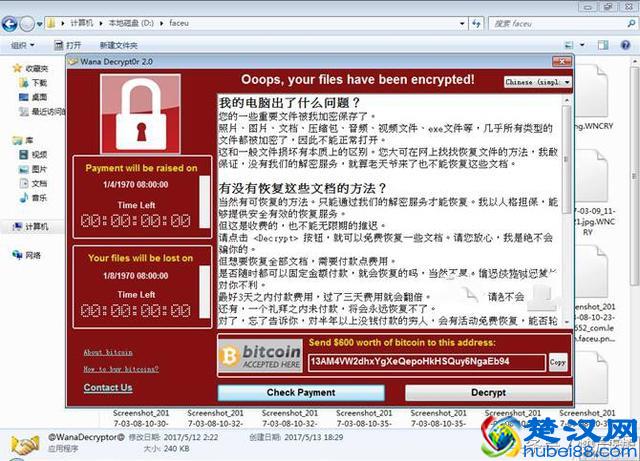Click the padlock image in ransomware window

[x=140, y=114]
